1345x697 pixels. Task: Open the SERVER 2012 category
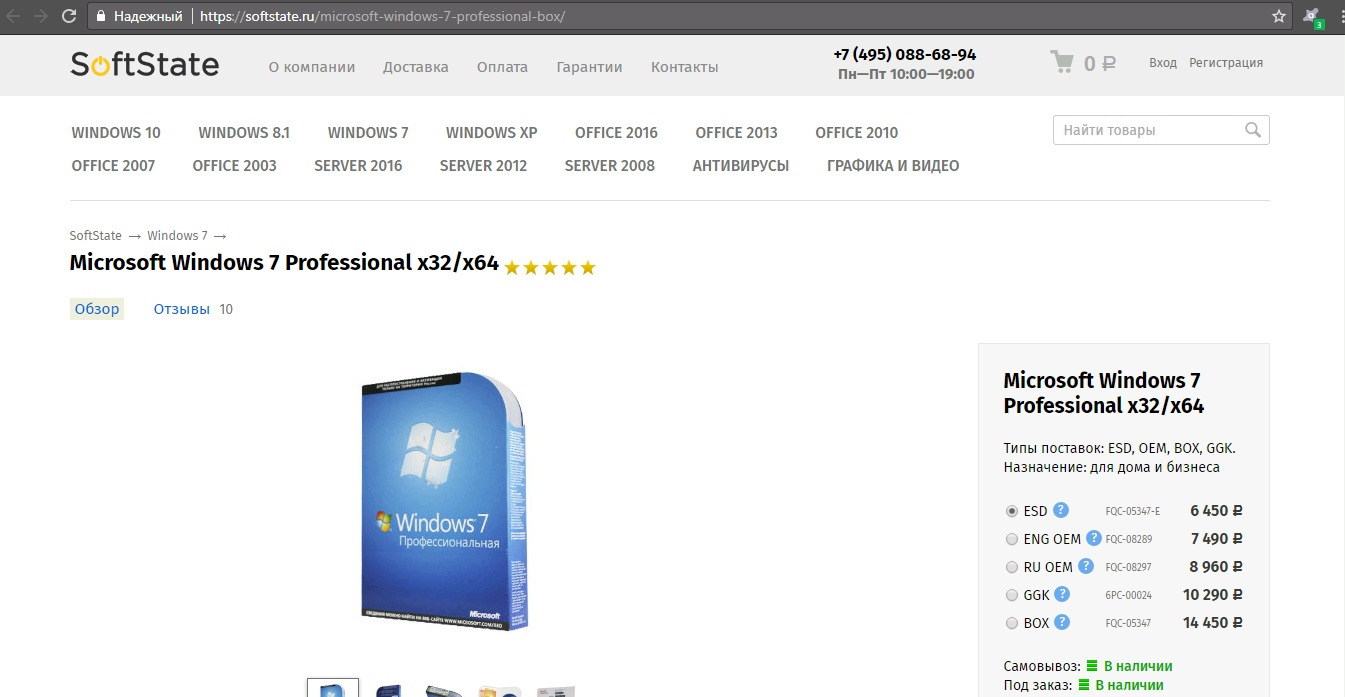(x=483, y=166)
